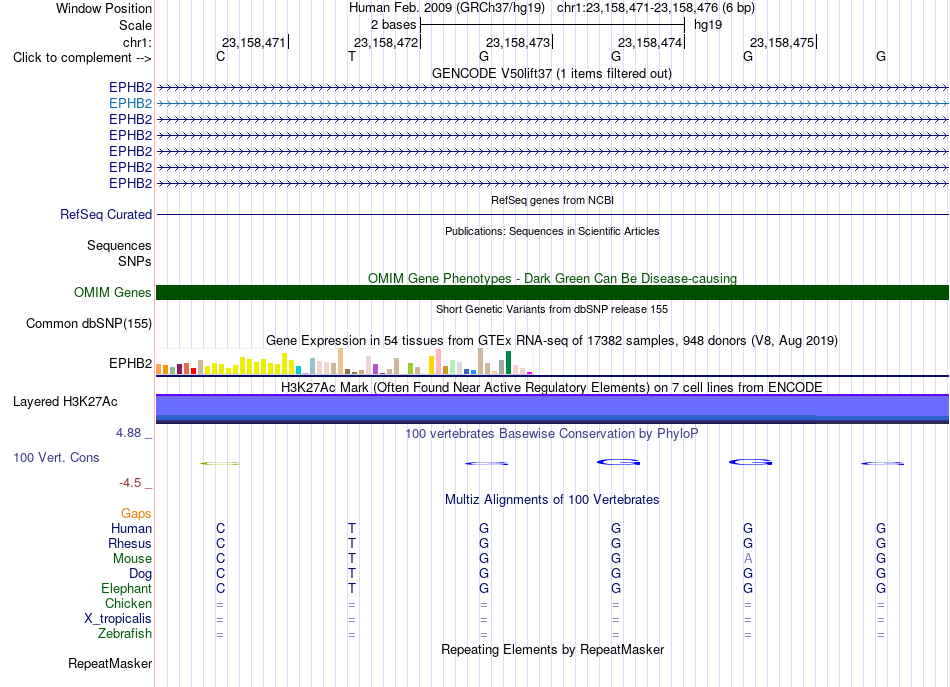Select the Rhesus species label
The width and height of the screenshot is (950, 687).
click(130, 543)
